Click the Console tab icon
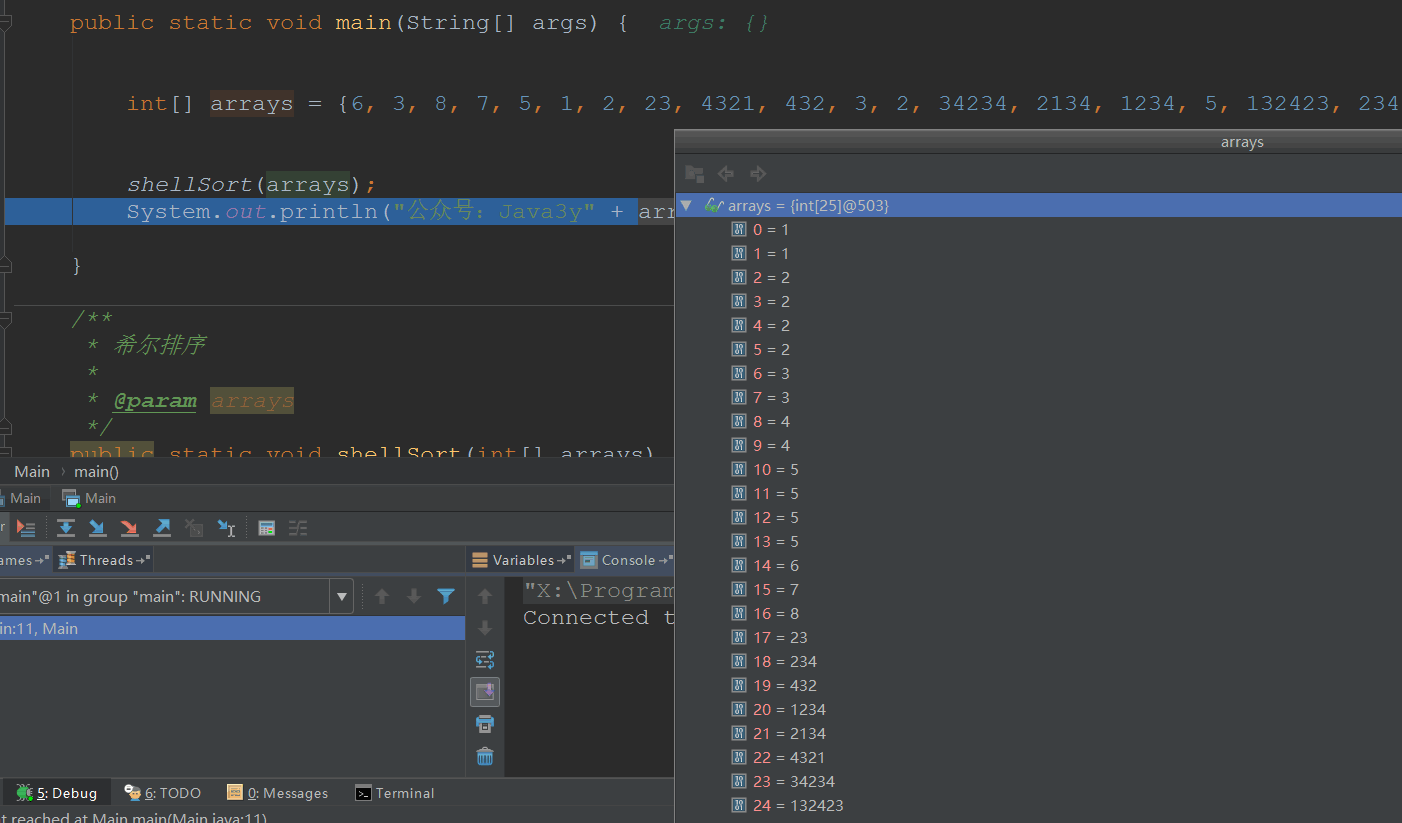 589,560
